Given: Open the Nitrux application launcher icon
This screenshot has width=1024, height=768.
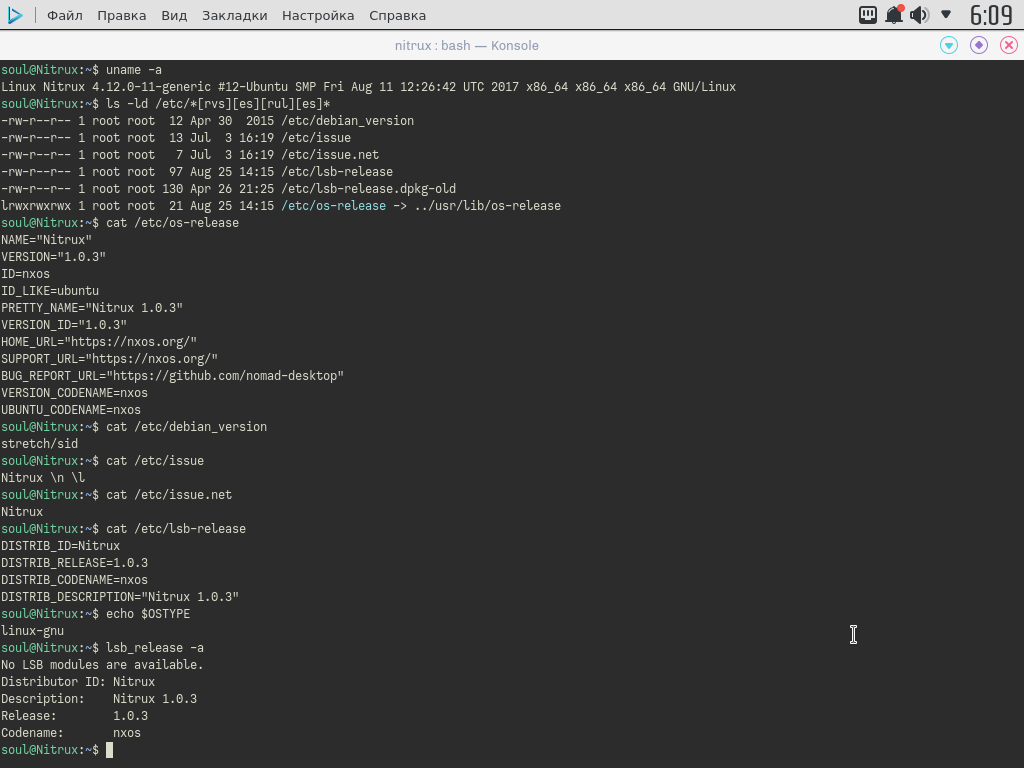Looking at the screenshot, I should click(14, 15).
